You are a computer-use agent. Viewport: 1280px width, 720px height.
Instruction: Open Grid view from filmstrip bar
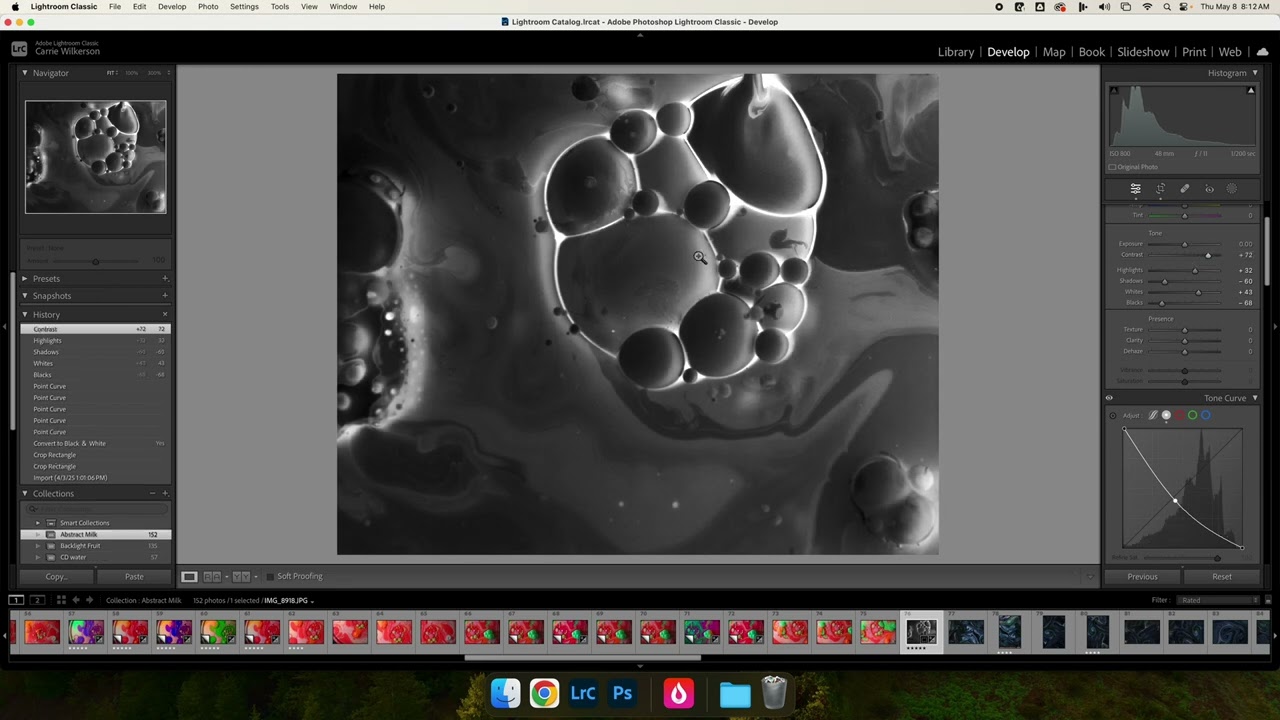pyautogui.click(x=61, y=600)
